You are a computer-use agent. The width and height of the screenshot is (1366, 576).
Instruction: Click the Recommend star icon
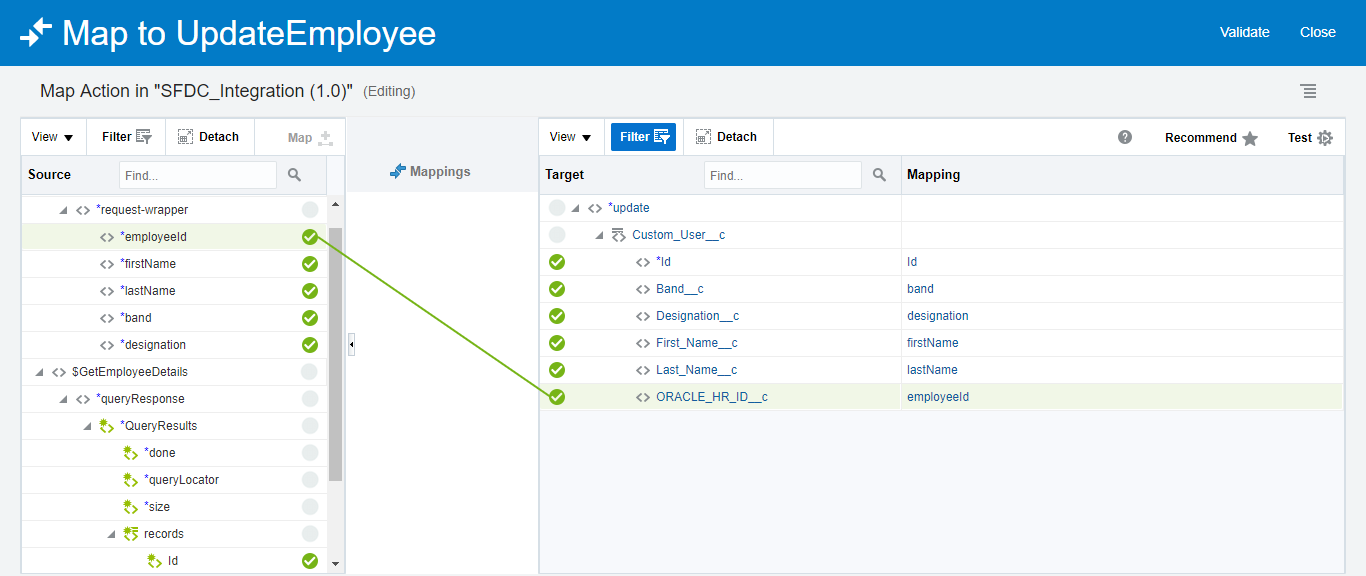click(1250, 138)
